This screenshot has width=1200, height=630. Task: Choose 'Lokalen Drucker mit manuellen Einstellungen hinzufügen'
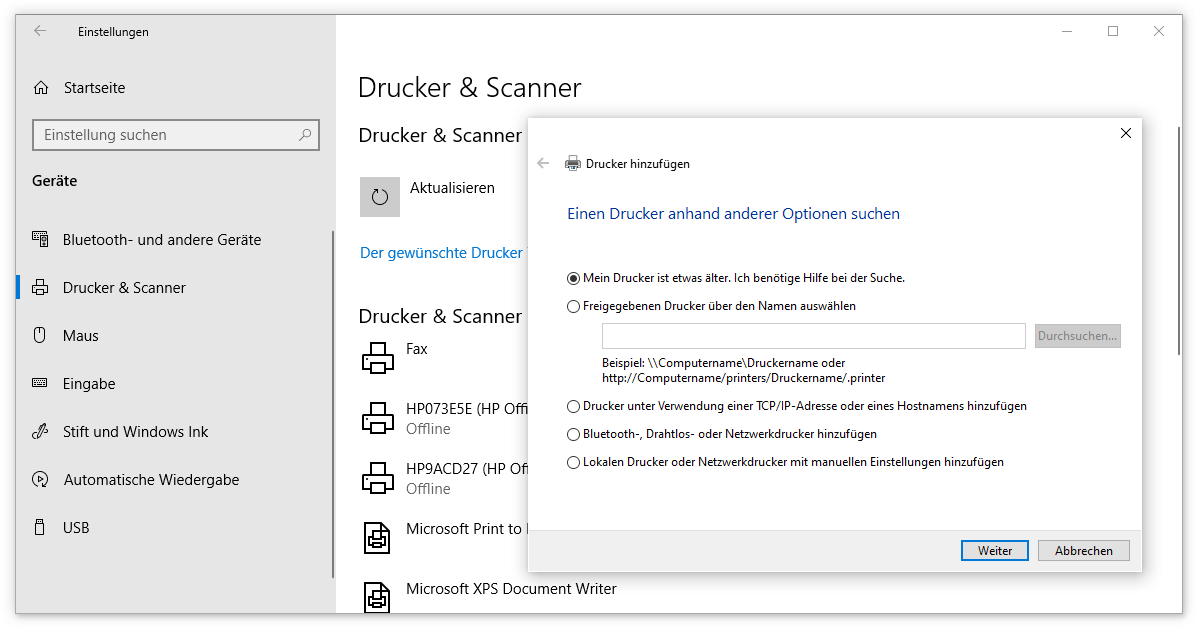pos(573,462)
